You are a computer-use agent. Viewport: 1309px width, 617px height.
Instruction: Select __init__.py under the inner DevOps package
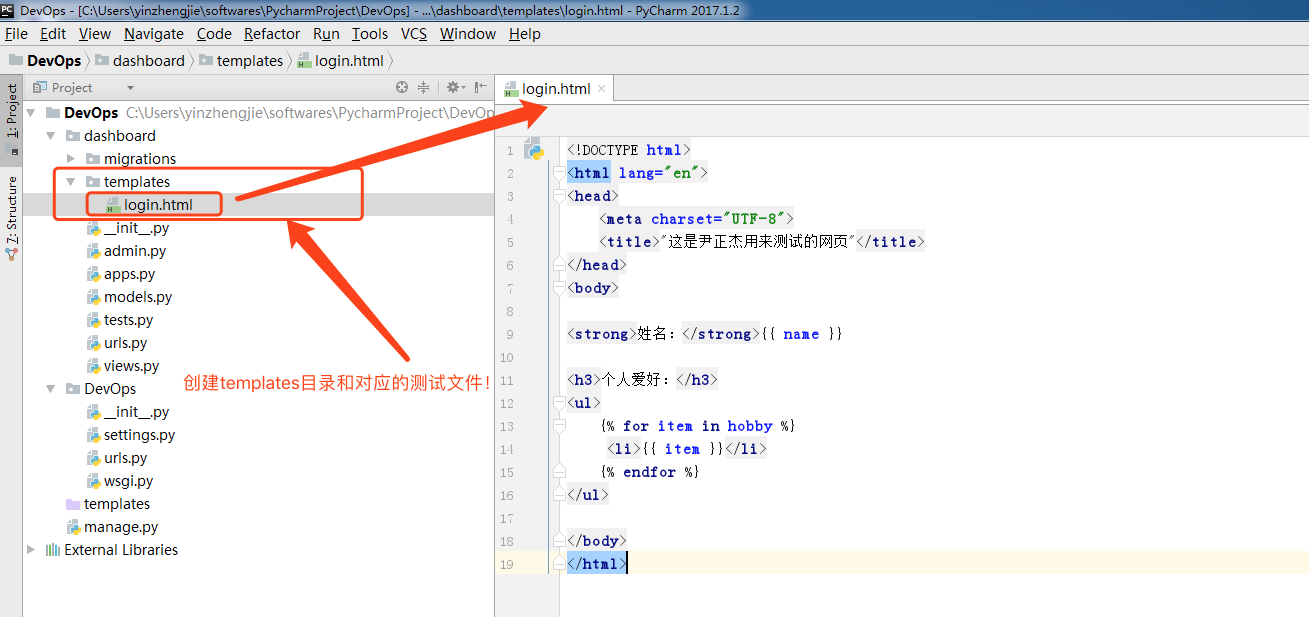coord(136,412)
